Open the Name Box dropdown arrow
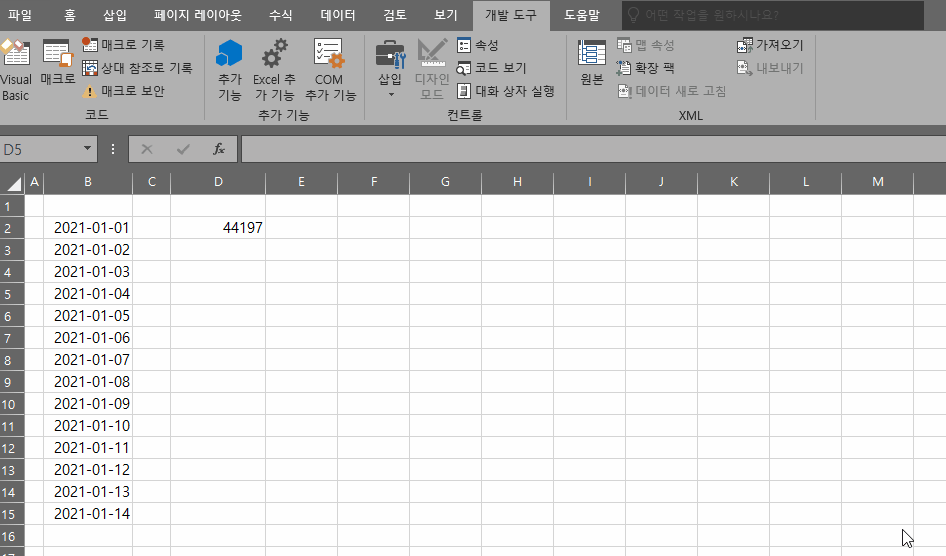The width and height of the screenshot is (946, 556). [x=87, y=148]
